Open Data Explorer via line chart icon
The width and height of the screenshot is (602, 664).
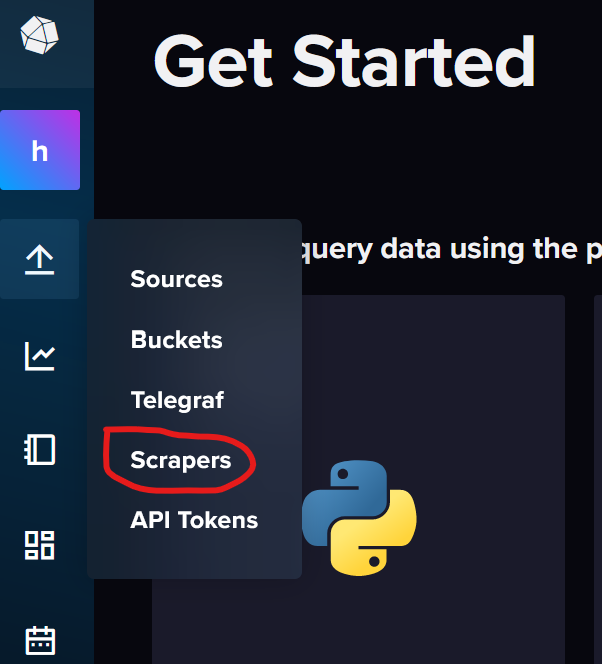[x=40, y=355]
